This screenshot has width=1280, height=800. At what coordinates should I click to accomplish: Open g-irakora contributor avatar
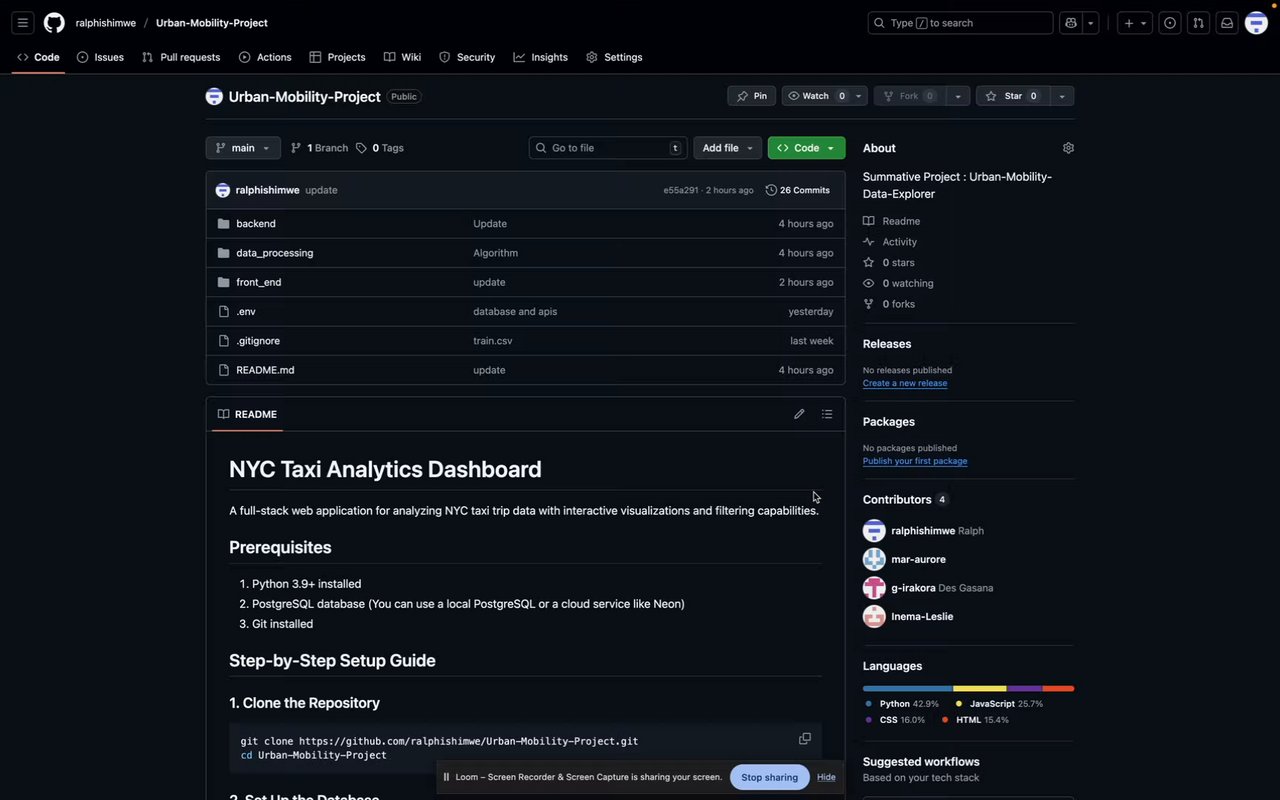(x=874, y=588)
